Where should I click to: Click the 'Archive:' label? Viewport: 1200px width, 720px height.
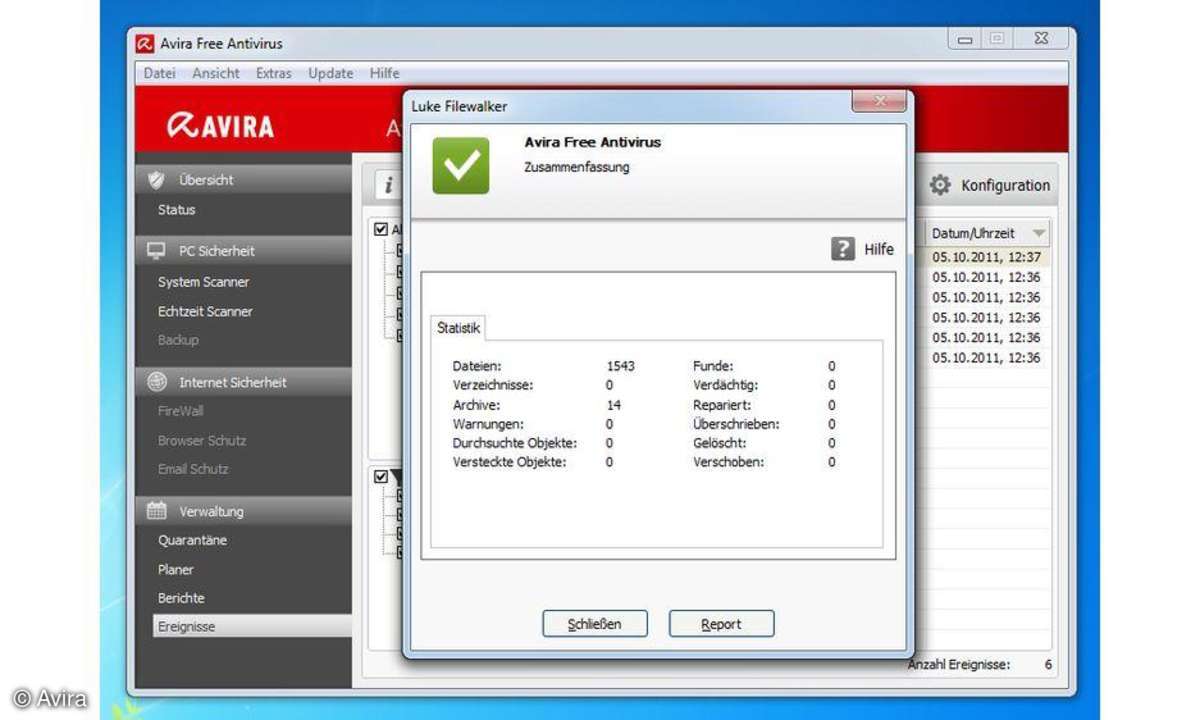coord(476,405)
